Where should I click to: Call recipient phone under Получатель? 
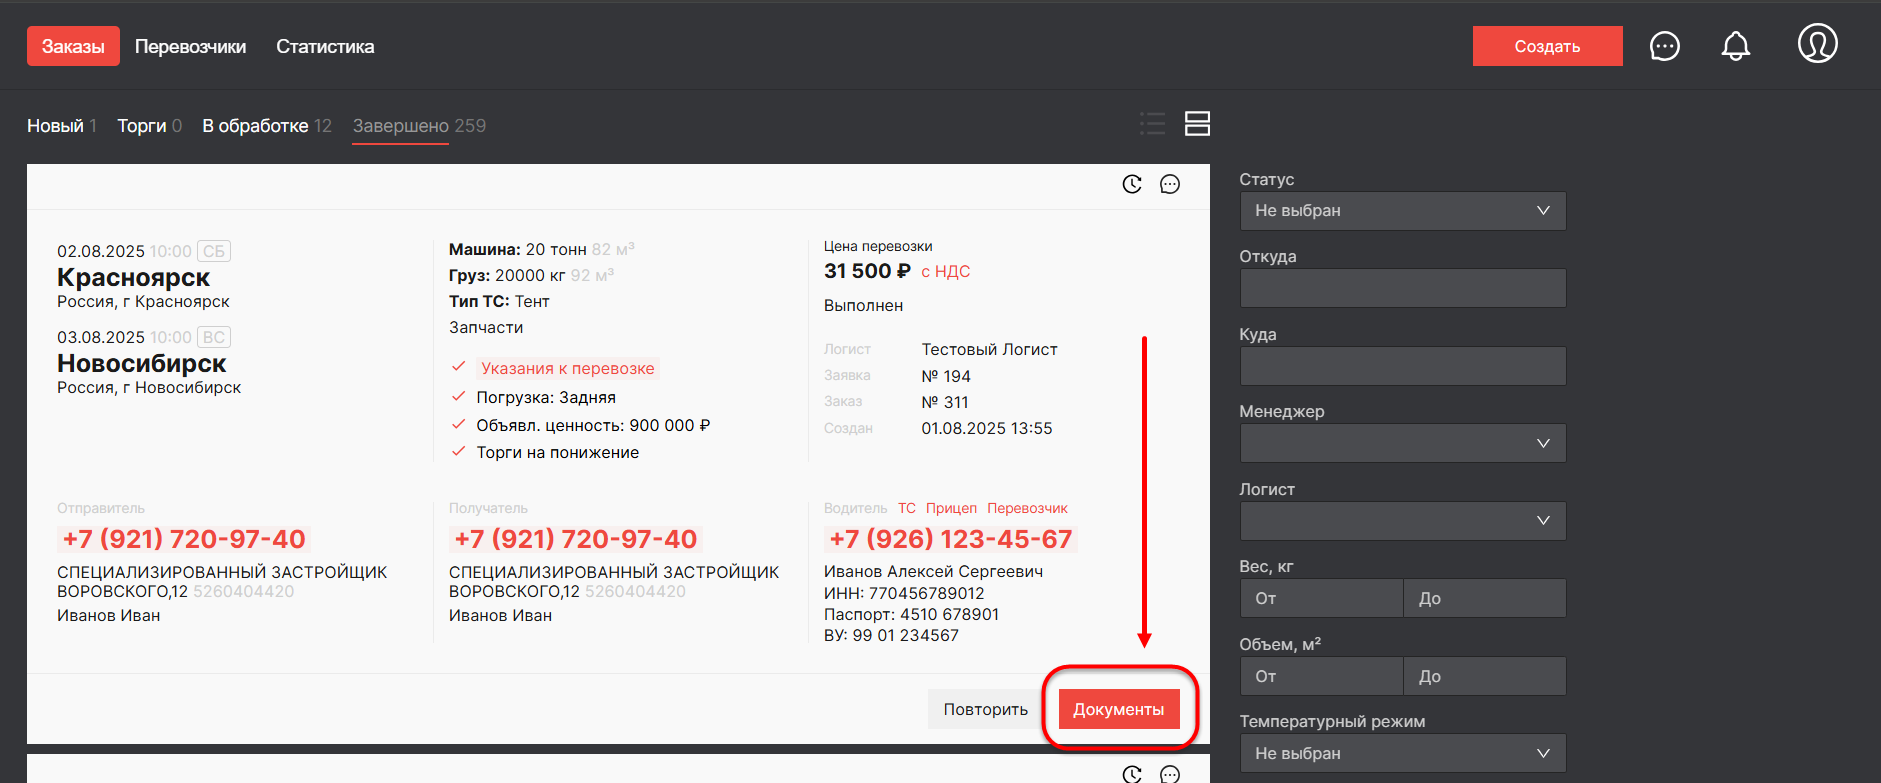(575, 539)
